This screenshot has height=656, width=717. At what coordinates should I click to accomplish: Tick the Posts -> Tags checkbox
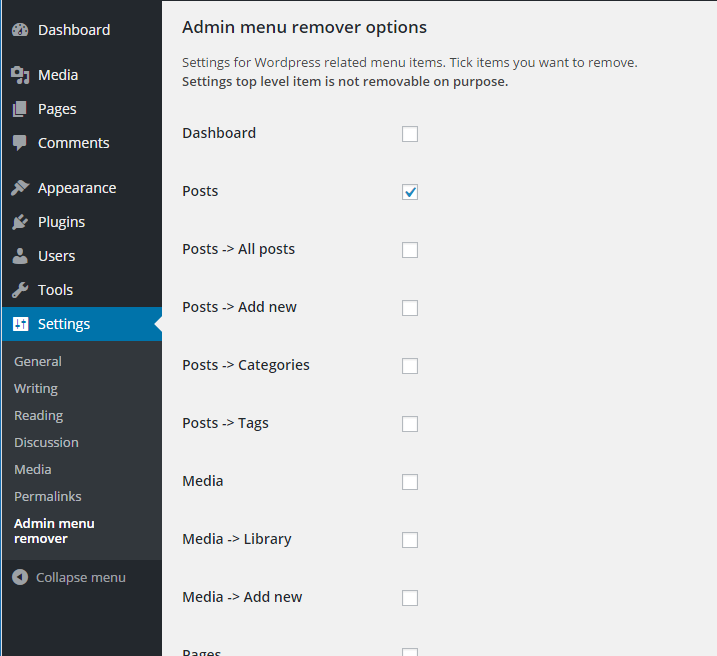(410, 424)
